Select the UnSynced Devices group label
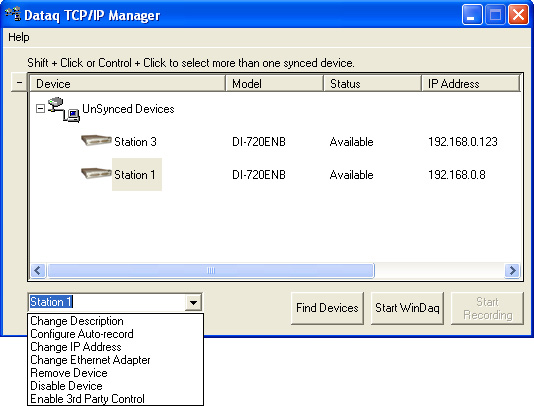Screen dimensions: 534x406 point(128,109)
